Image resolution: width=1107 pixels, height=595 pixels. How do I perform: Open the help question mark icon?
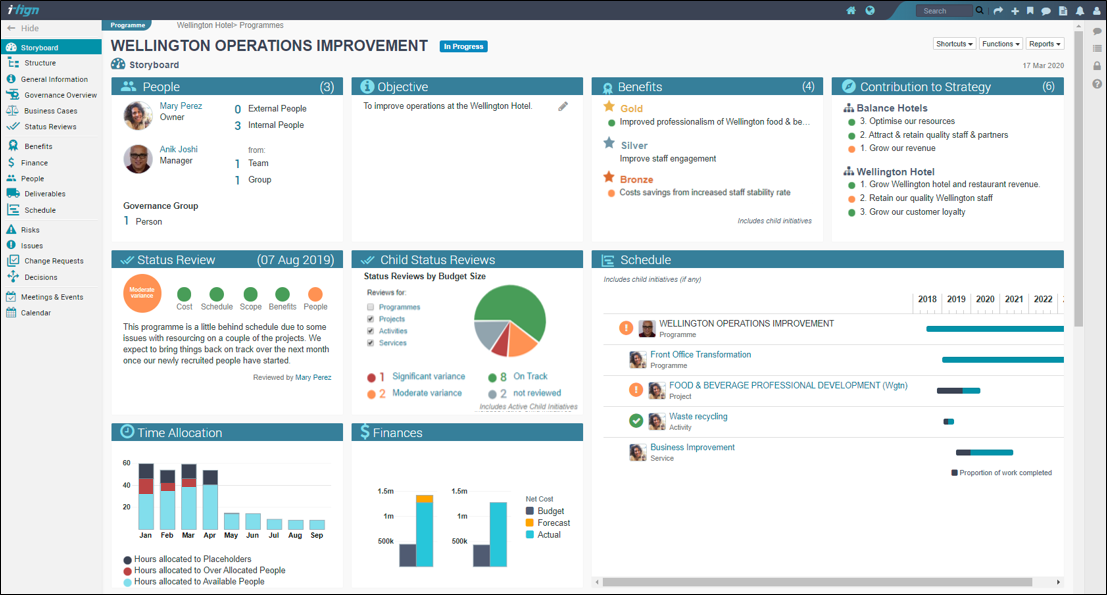coord(1097,84)
